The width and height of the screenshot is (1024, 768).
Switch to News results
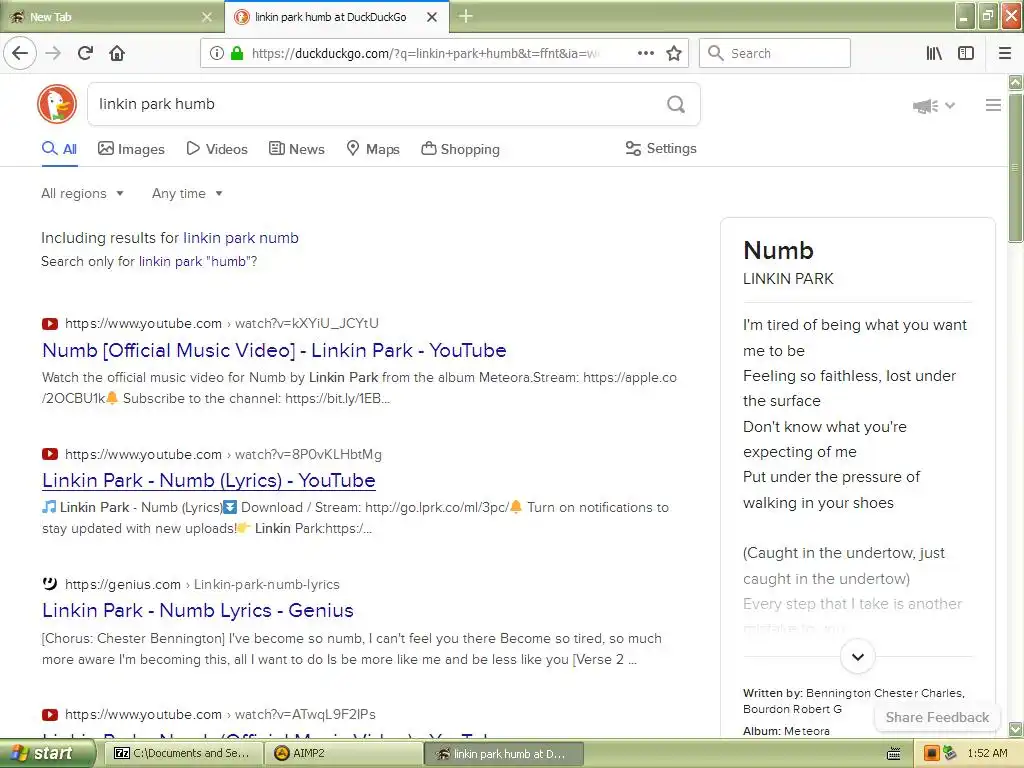click(296, 149)
